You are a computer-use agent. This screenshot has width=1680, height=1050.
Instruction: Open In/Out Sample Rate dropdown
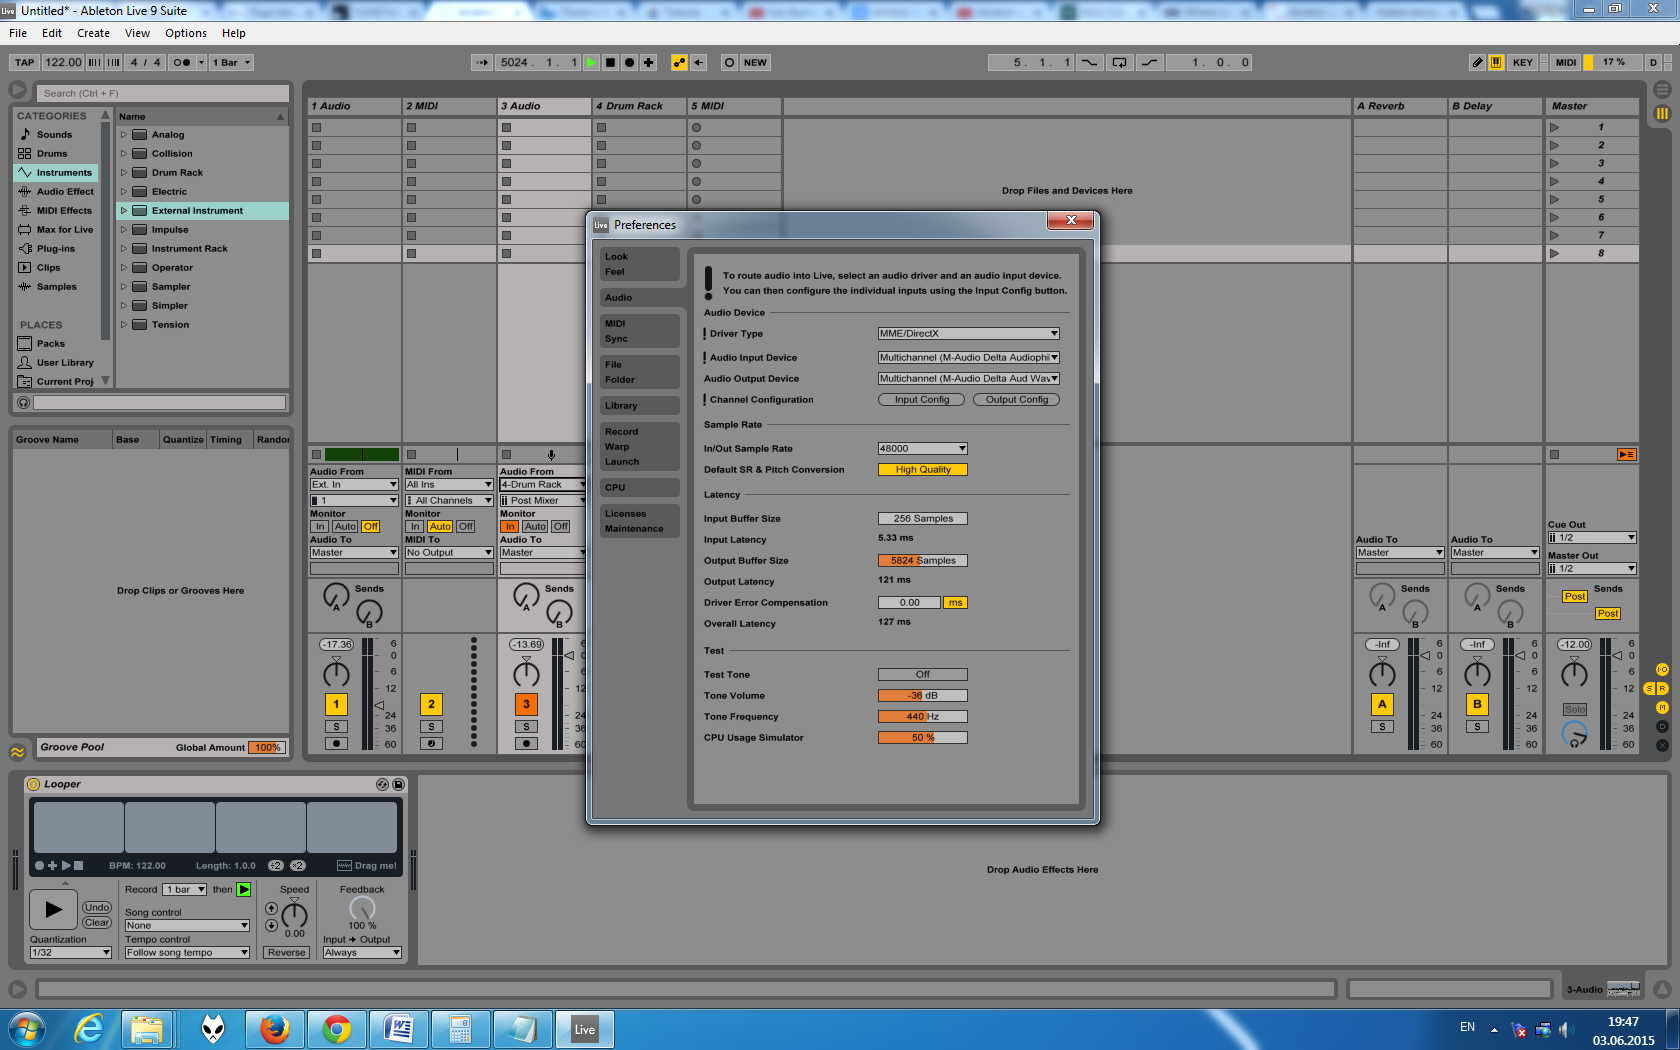(x=923, y=449)
